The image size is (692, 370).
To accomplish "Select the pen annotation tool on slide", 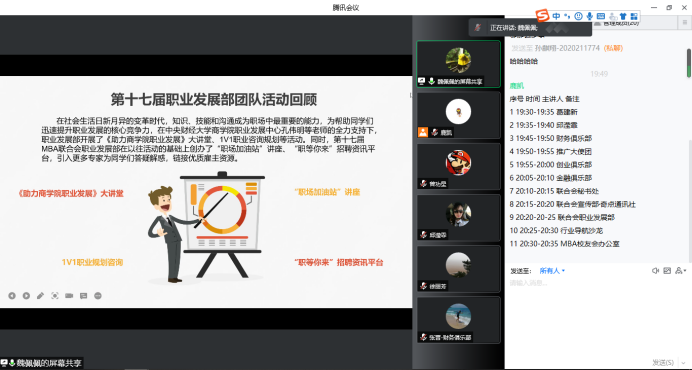I will [x=41, y=296].
